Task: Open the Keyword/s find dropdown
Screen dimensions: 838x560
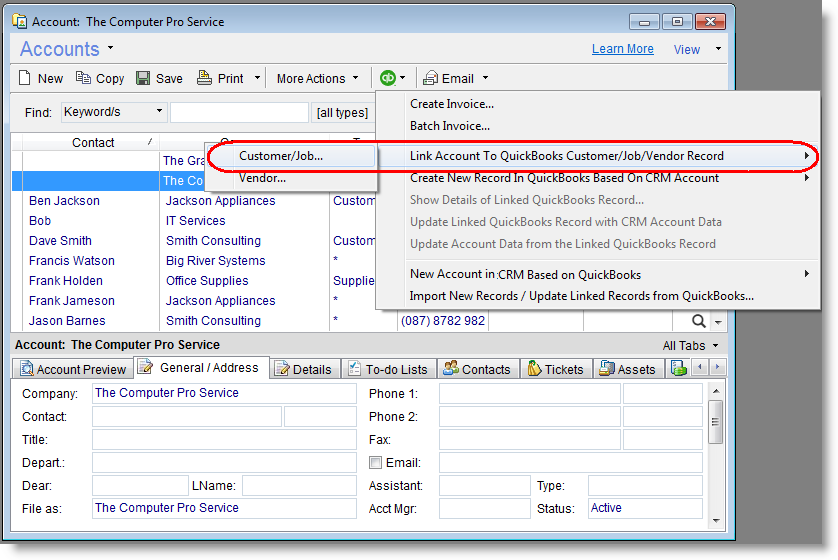Action: pos(113,112)
